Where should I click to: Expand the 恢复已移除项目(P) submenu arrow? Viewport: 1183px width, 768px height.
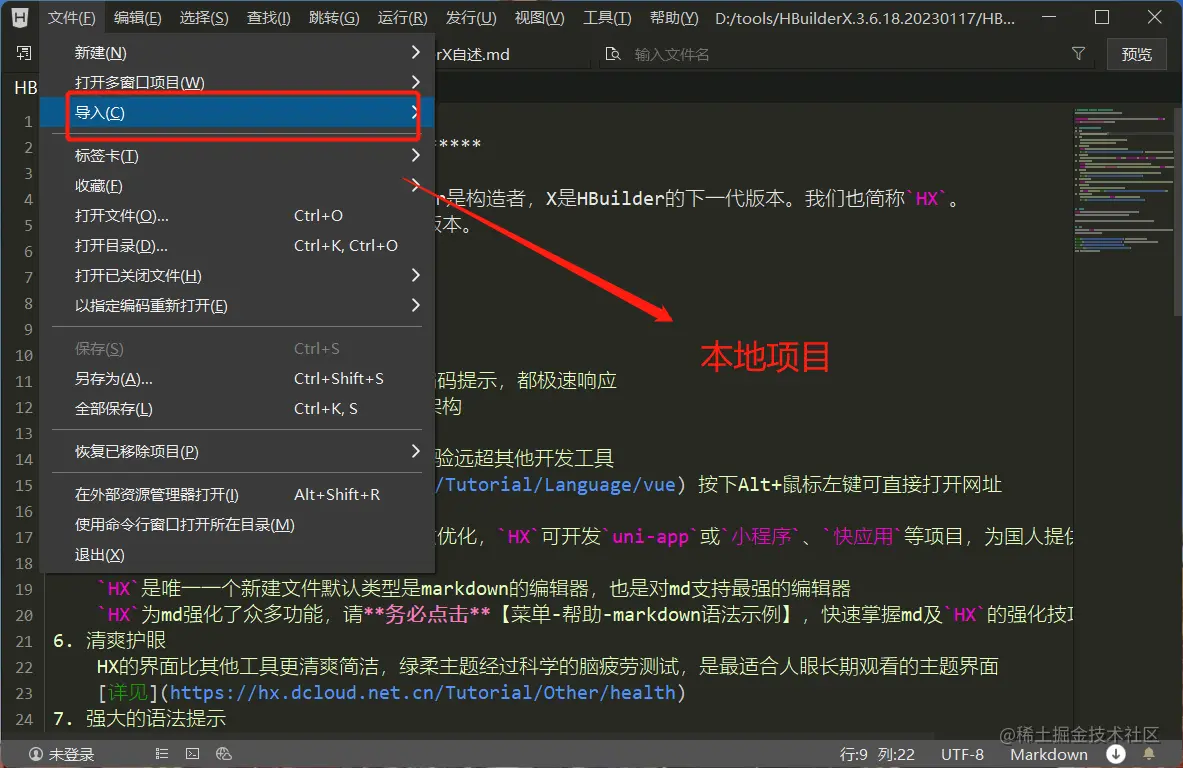click(x=416, y=451)
